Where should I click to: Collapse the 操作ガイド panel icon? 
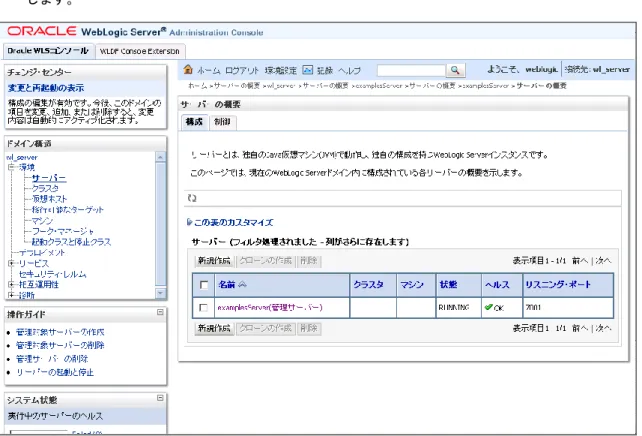coord(160,312)
